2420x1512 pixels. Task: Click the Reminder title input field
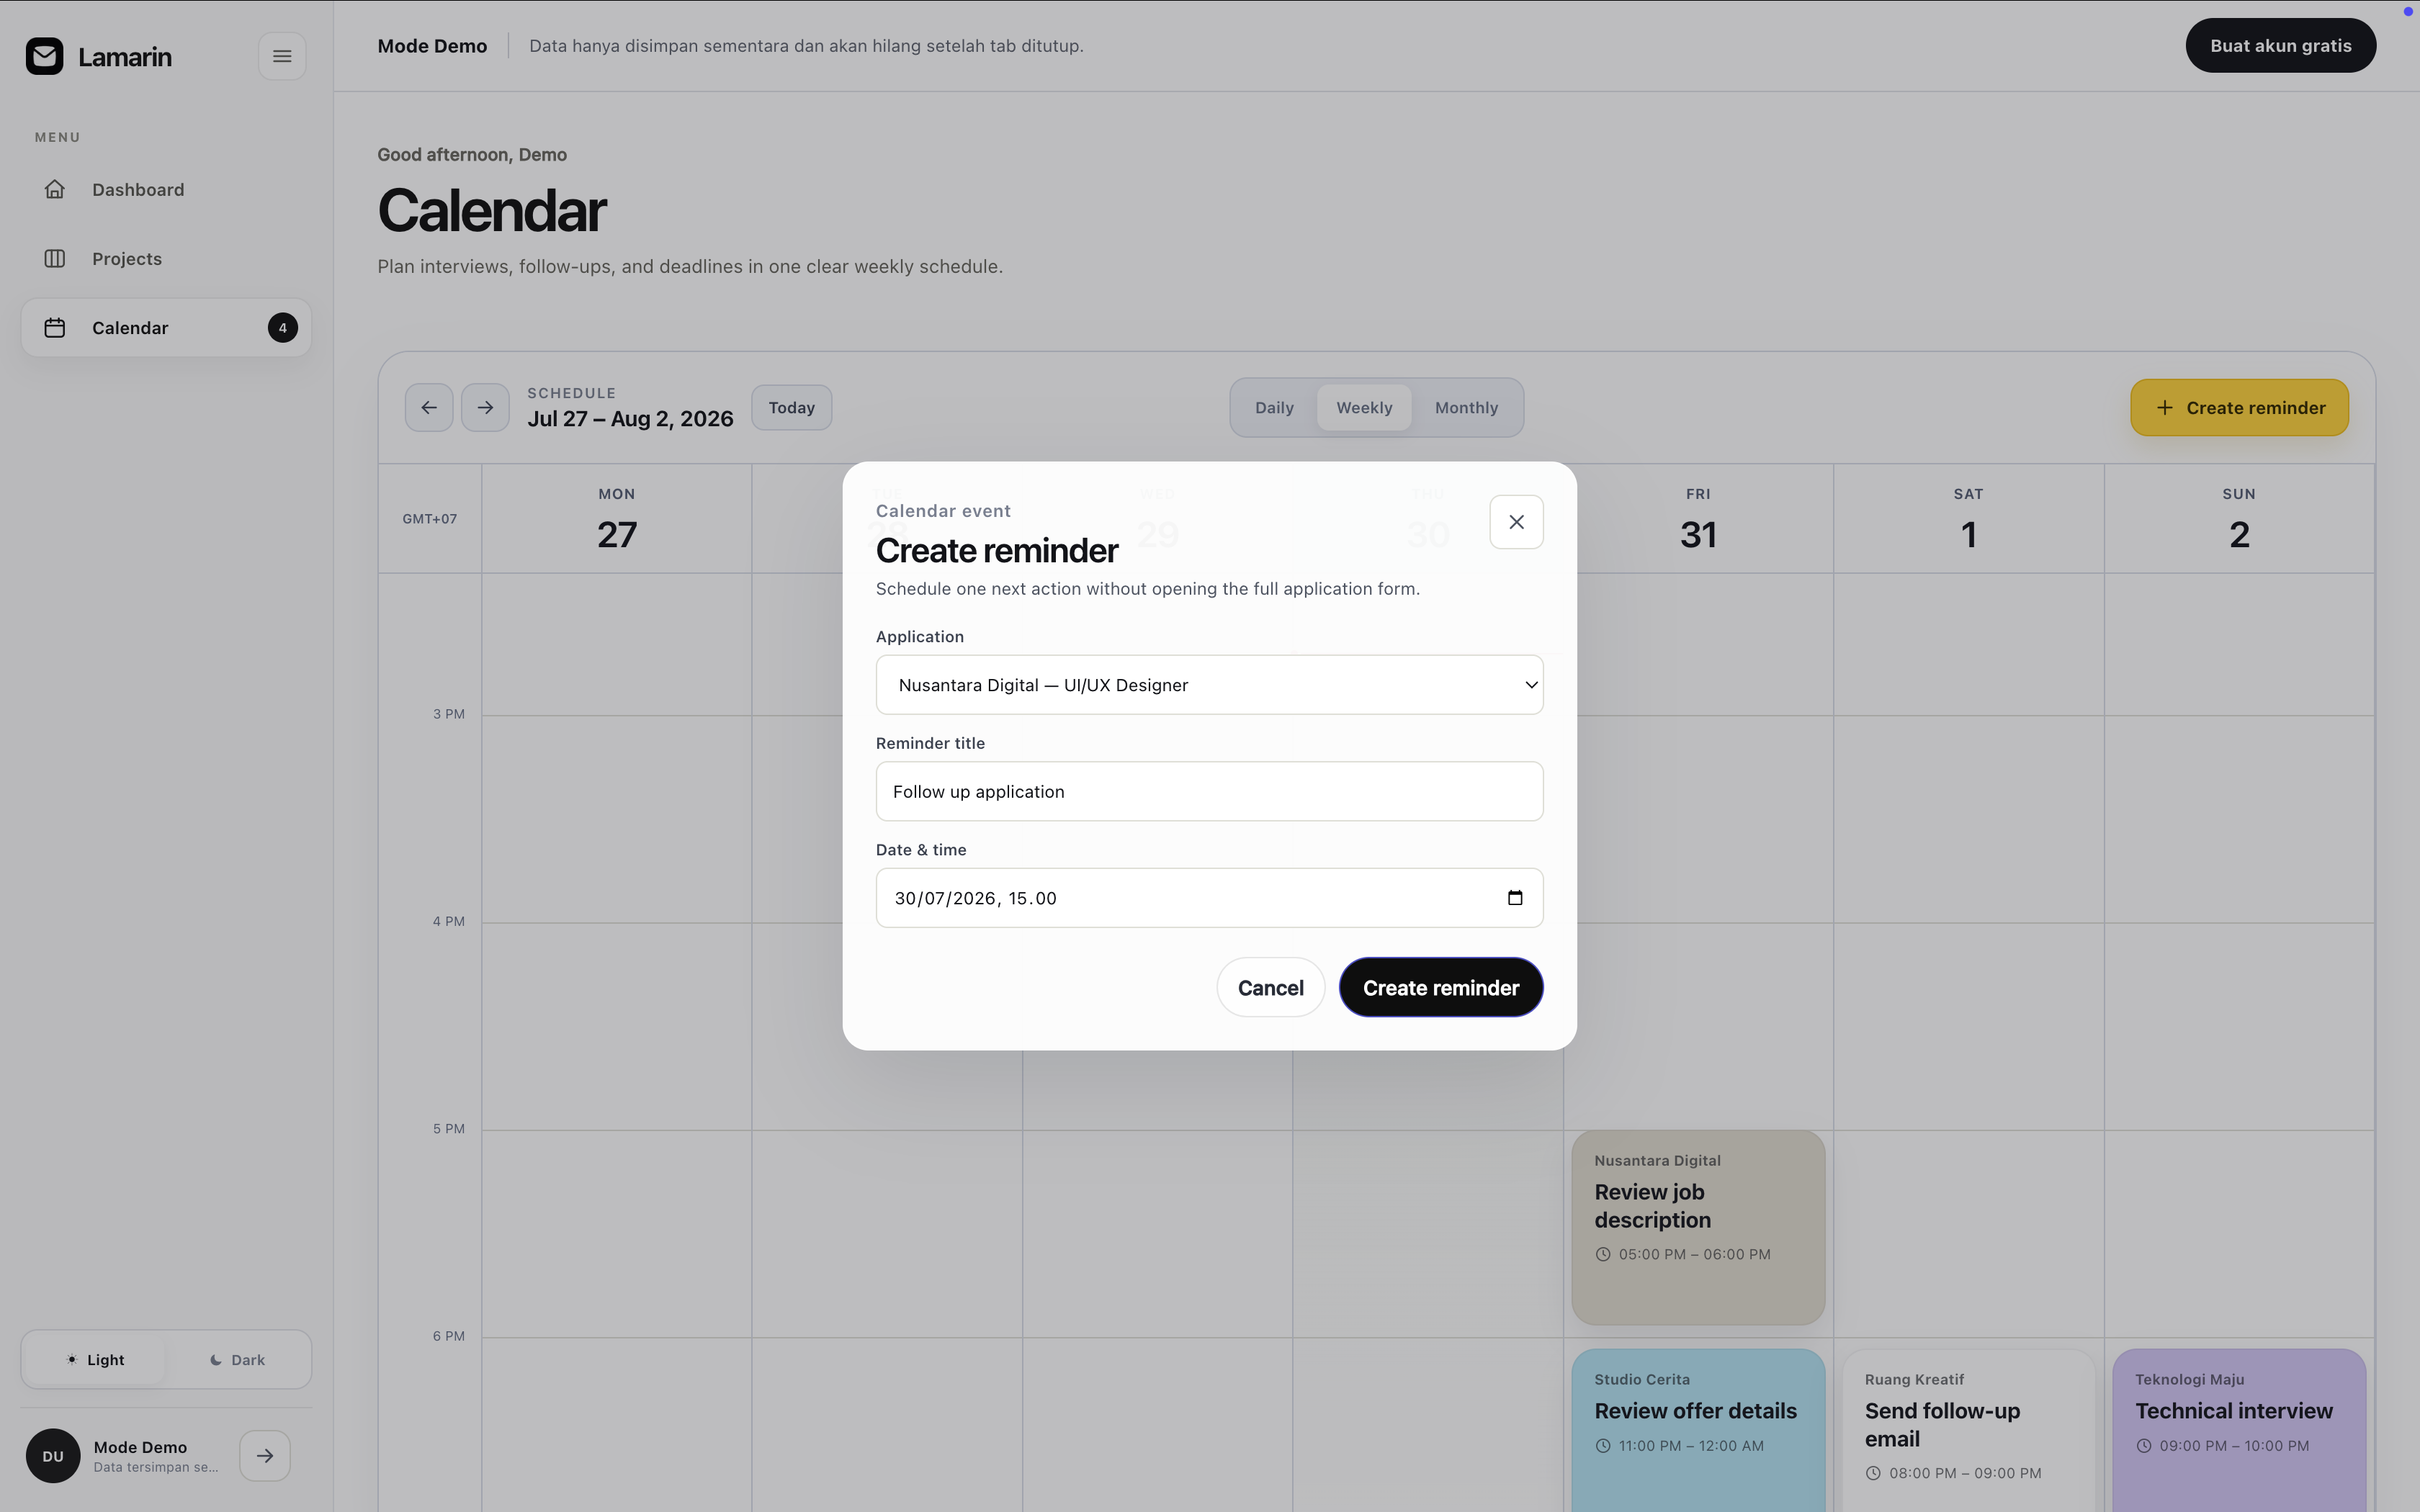[x=1209, y=791]
